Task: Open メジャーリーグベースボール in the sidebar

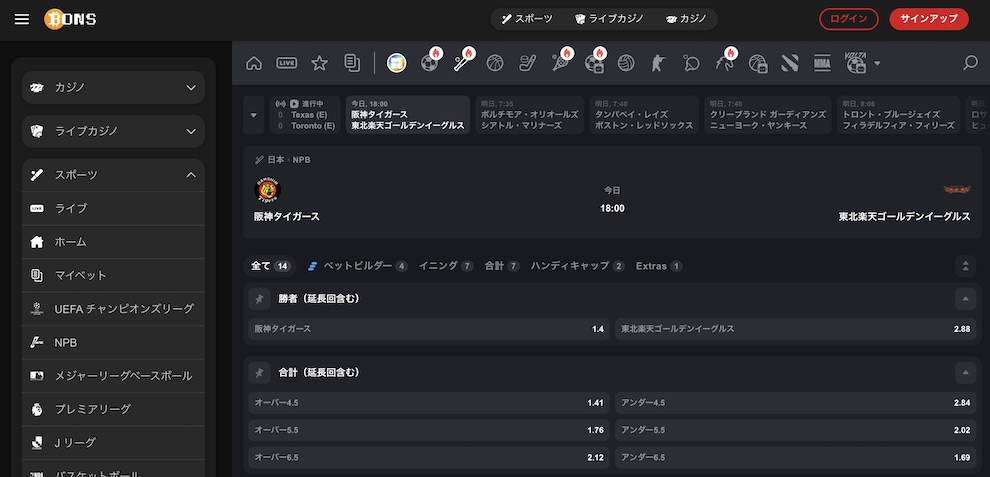Action: pyautogui.click(x=114, y=376)
